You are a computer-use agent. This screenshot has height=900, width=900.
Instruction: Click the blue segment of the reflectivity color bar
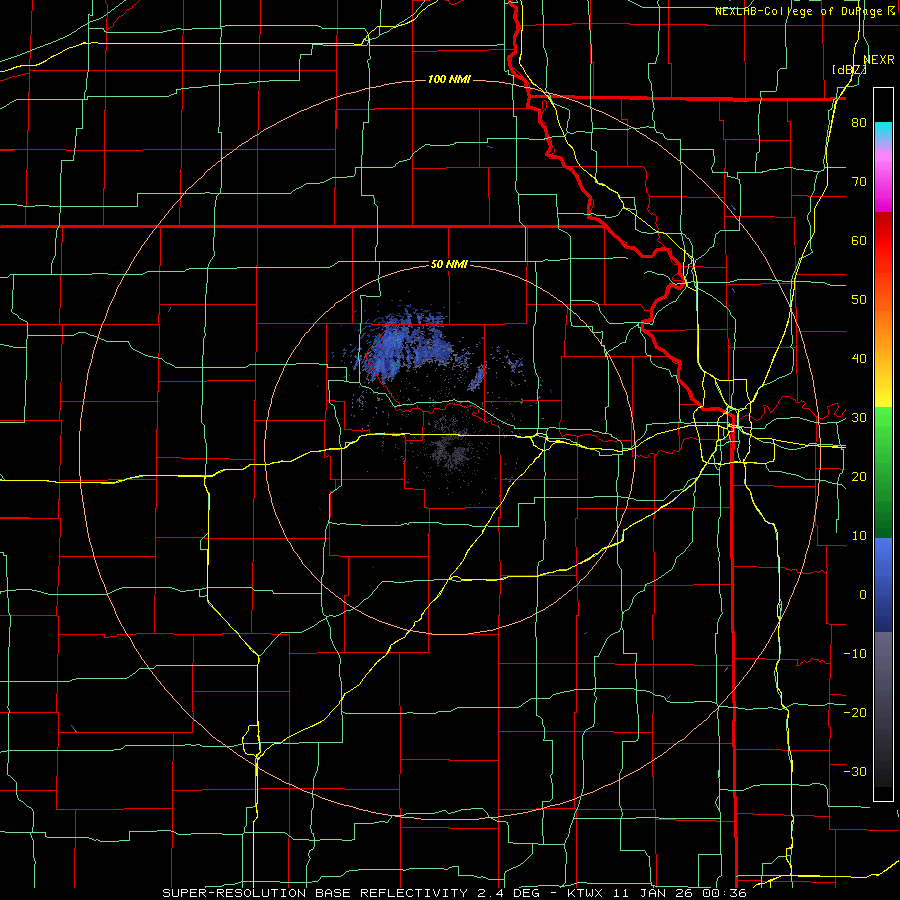(883, 585)
